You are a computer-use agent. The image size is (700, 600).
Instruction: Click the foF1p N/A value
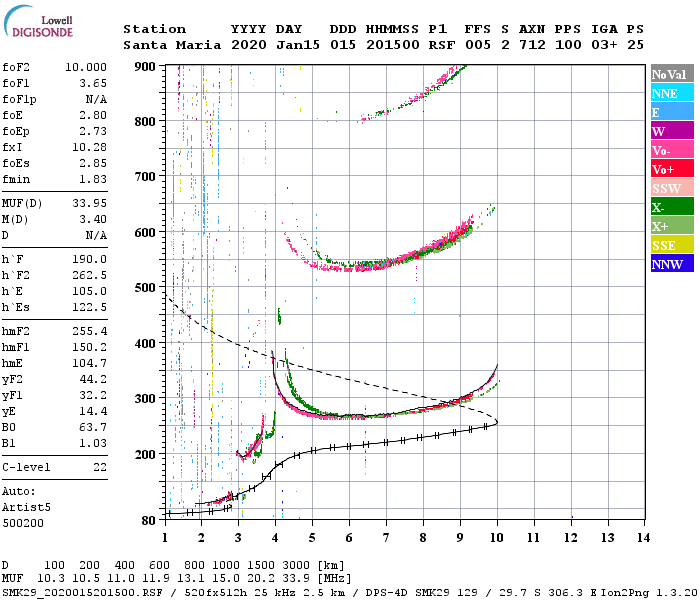pyautogui.click(x=96, y=99)
